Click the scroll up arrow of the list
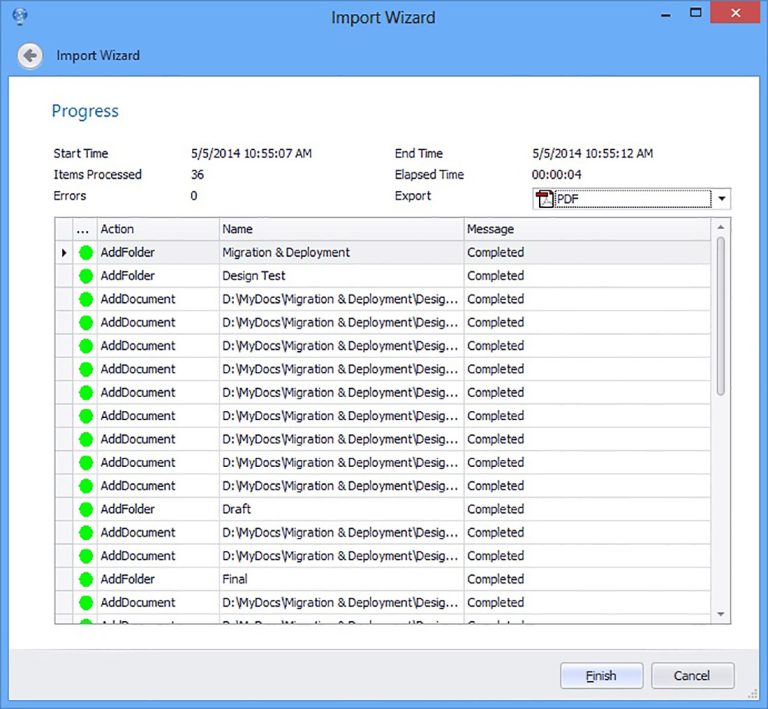Viewport: 768px width, 709px height. [x=722, y=228]
